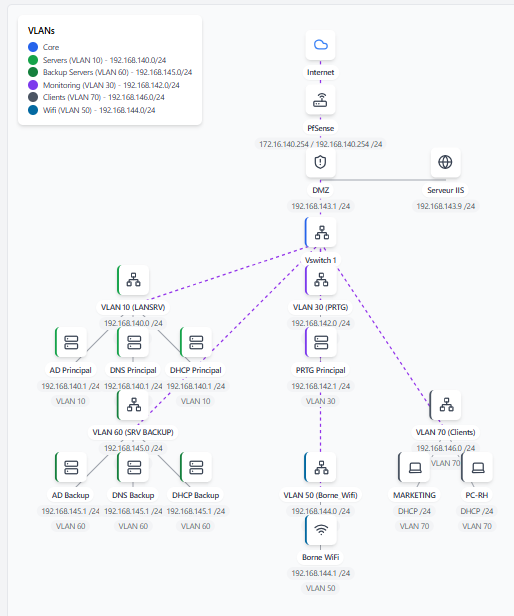Screen dimensions: 514x616
Task: Click the 'DNS Principal' label
Action: (x=133, y=370)
